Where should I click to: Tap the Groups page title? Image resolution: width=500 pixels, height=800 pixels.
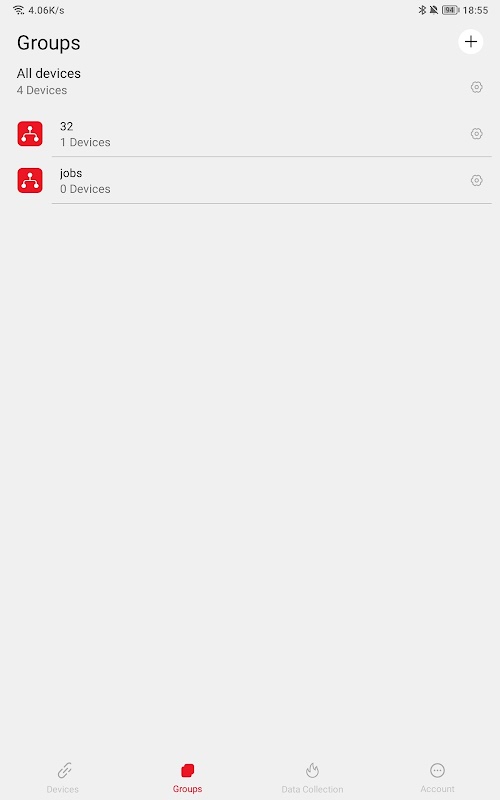click(x=48, y=43)
